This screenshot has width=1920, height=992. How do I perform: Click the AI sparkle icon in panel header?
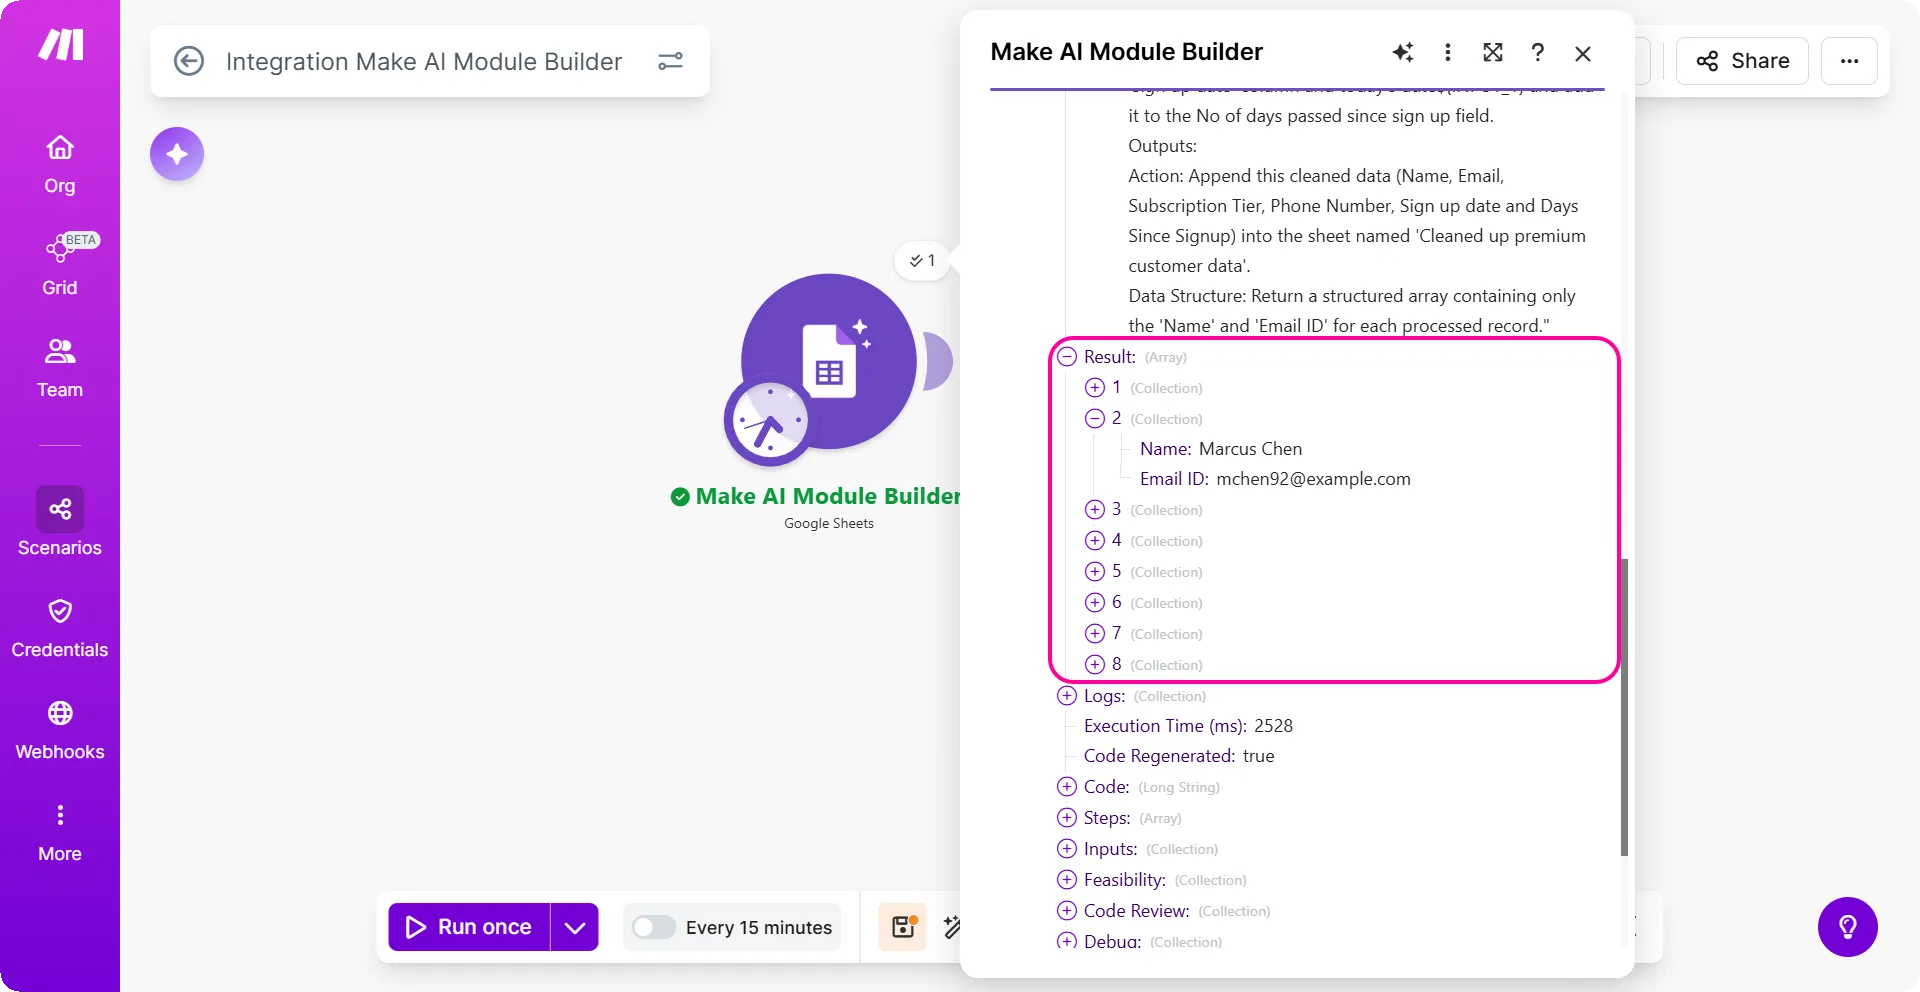pyautogui.click(x=1403, y=52)
